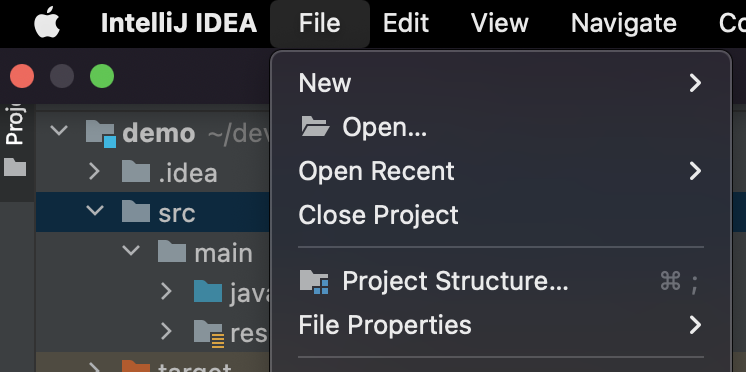The height and width of the screenshot is (372, 746).
Task: Click the folder icon below Project tab
Action: coord(15,167)
